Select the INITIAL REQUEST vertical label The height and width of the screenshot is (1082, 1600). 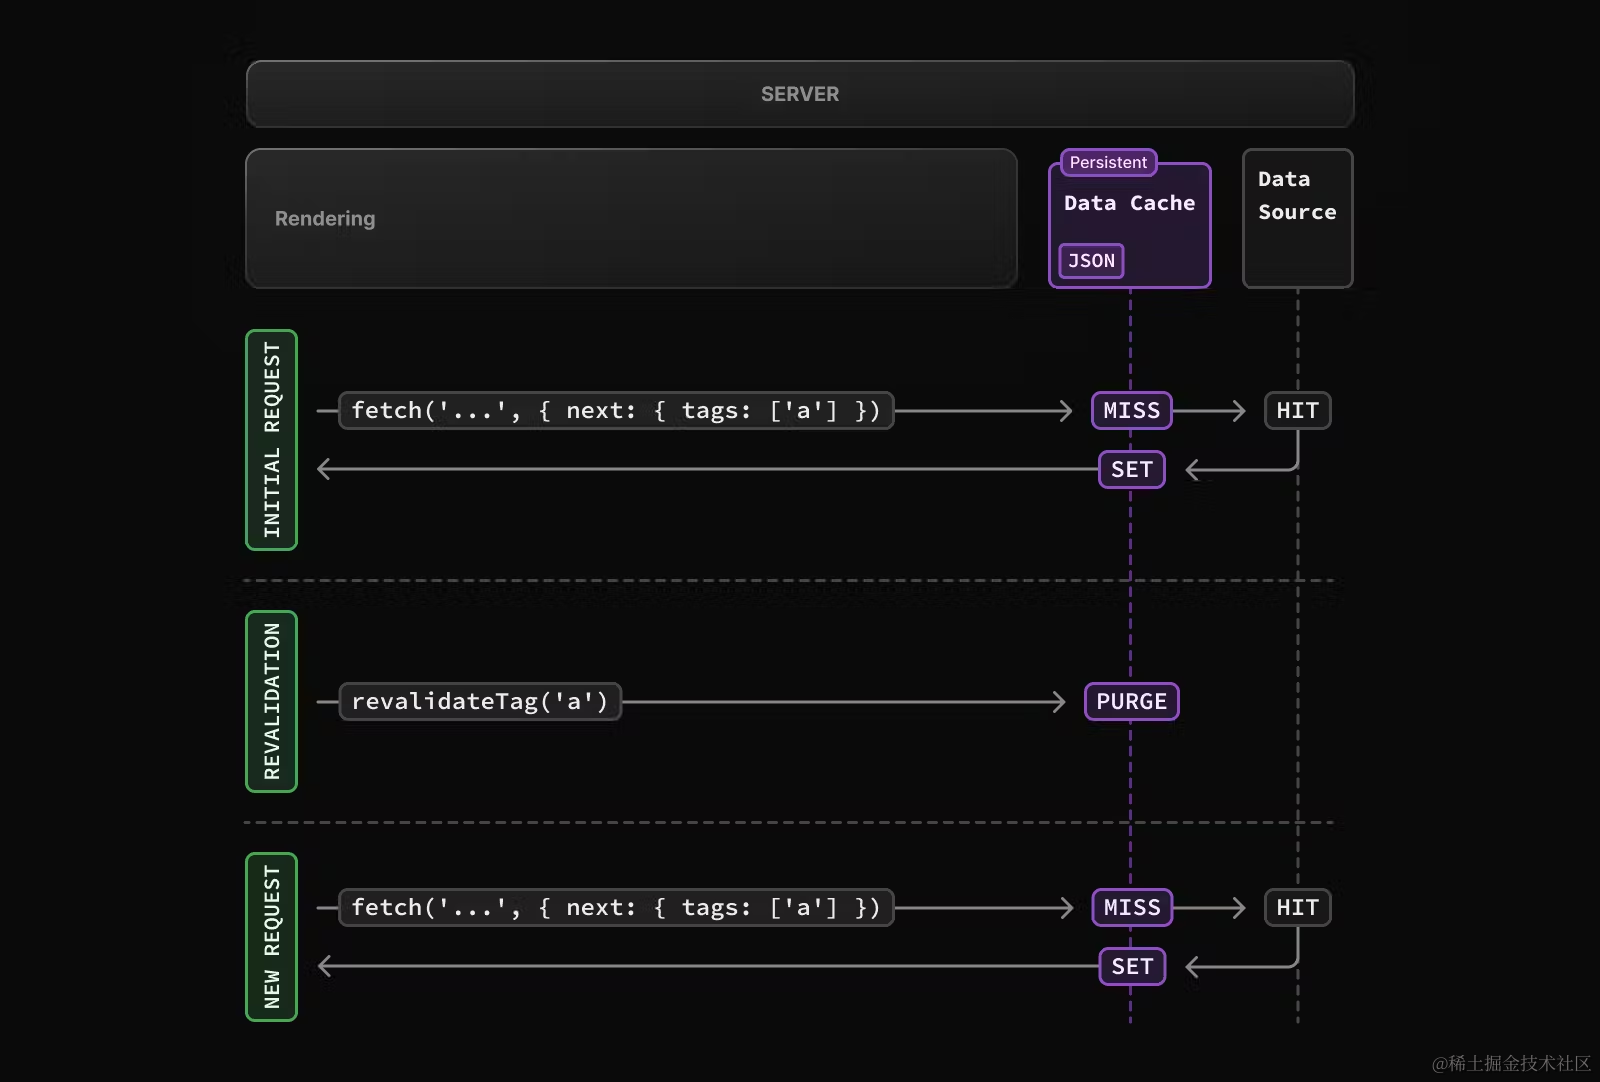click(272, 440)
